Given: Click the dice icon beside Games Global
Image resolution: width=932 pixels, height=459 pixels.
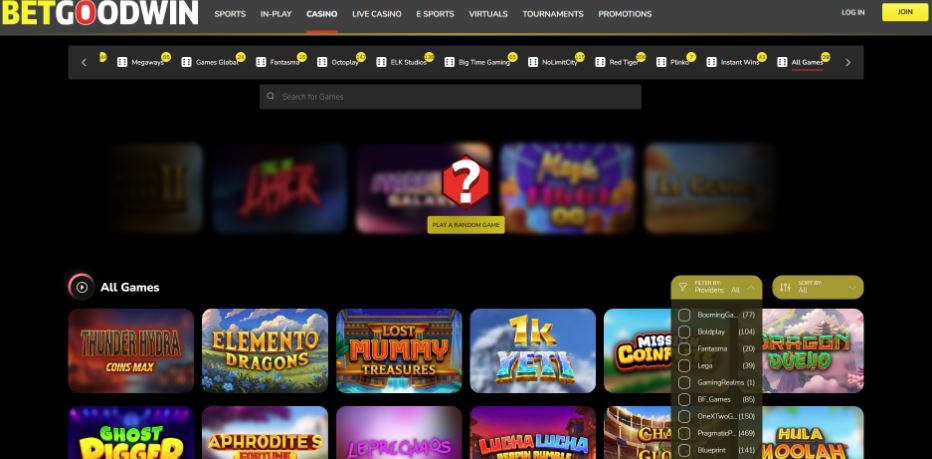Looking at the screenshot, I should [x=186, y=62].
